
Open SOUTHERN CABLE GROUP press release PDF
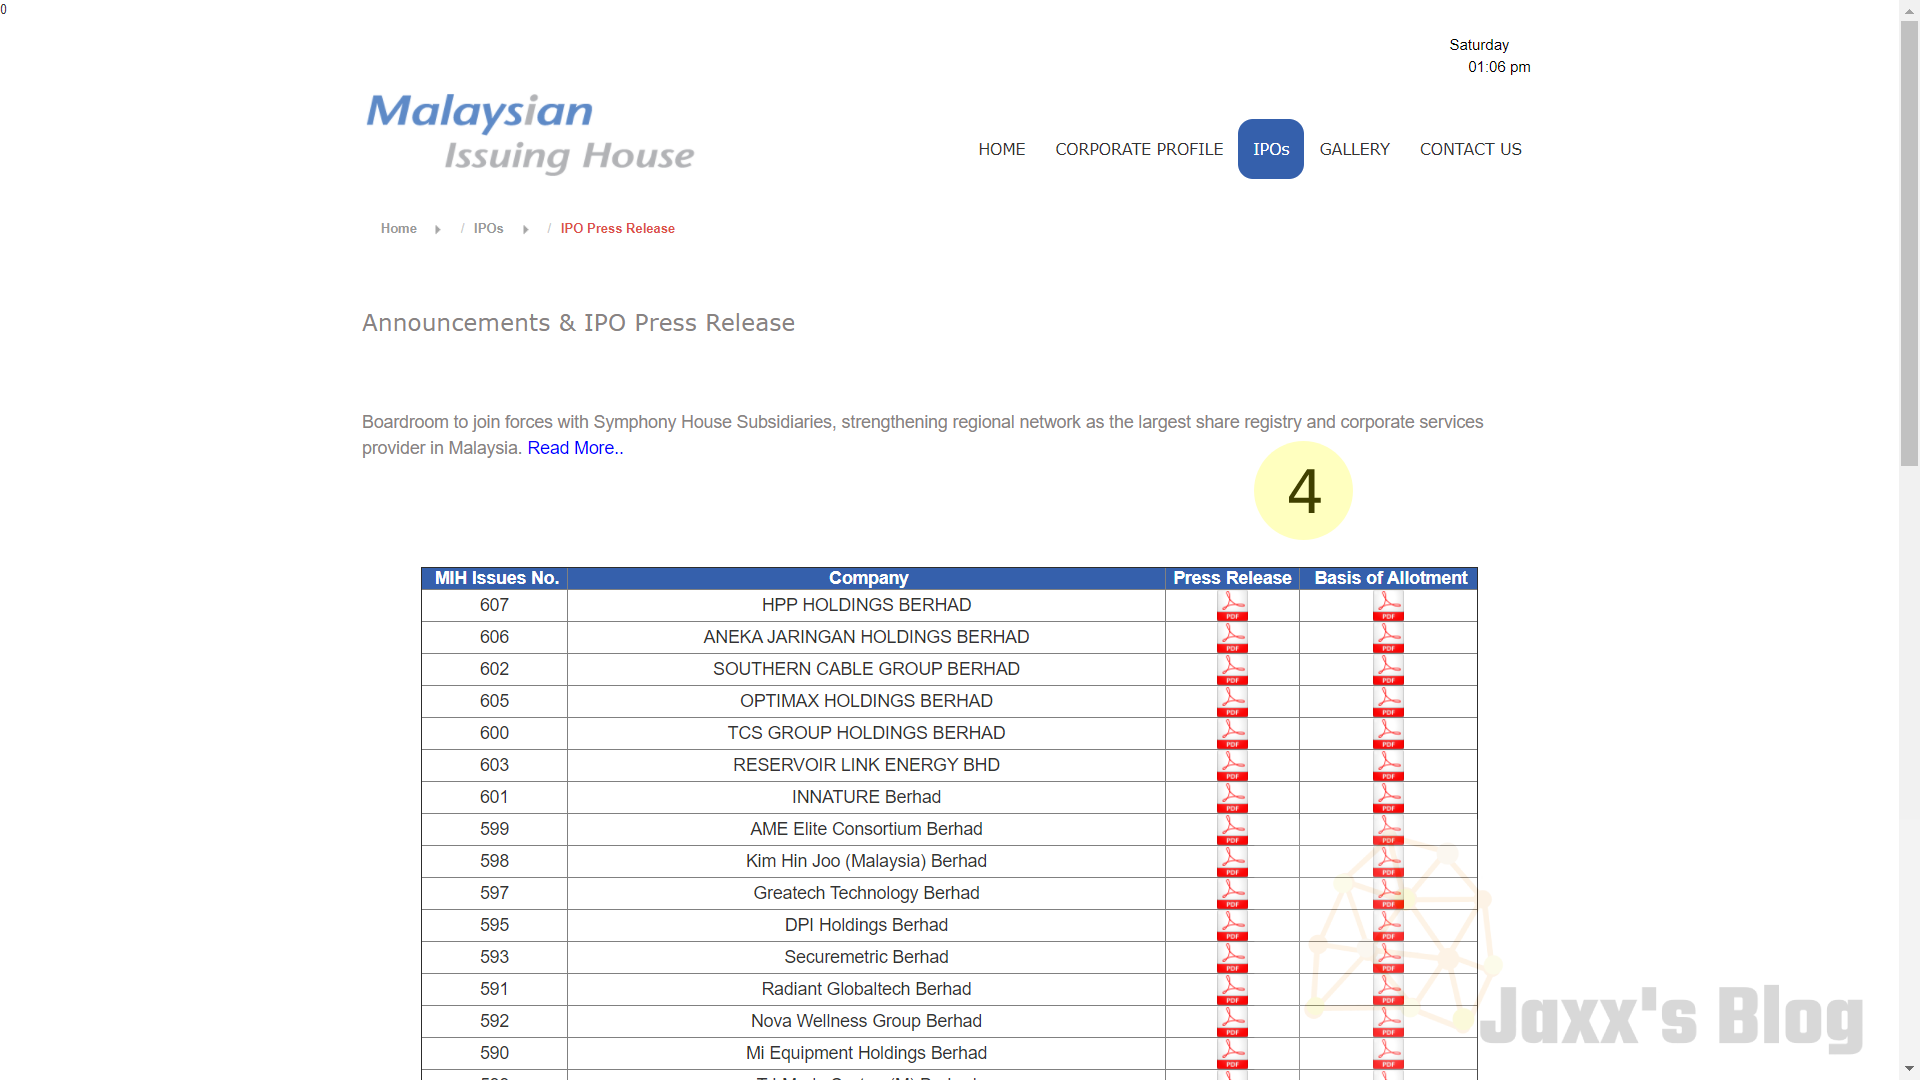1232,669
